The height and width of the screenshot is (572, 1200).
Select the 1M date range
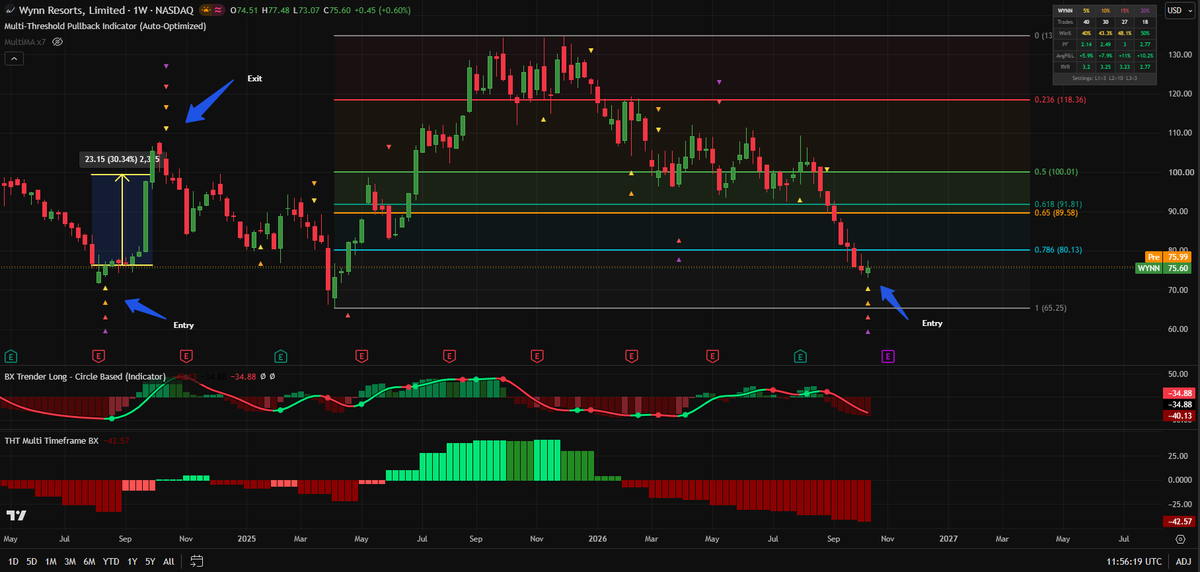(x=52, y=561)
